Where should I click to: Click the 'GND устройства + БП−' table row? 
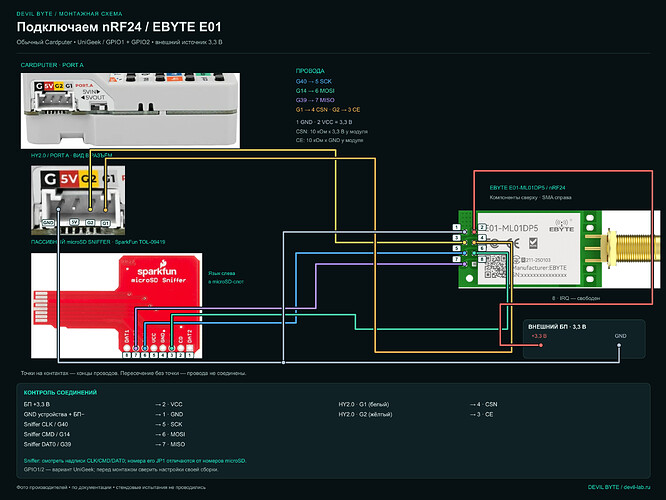click(54, 414)
